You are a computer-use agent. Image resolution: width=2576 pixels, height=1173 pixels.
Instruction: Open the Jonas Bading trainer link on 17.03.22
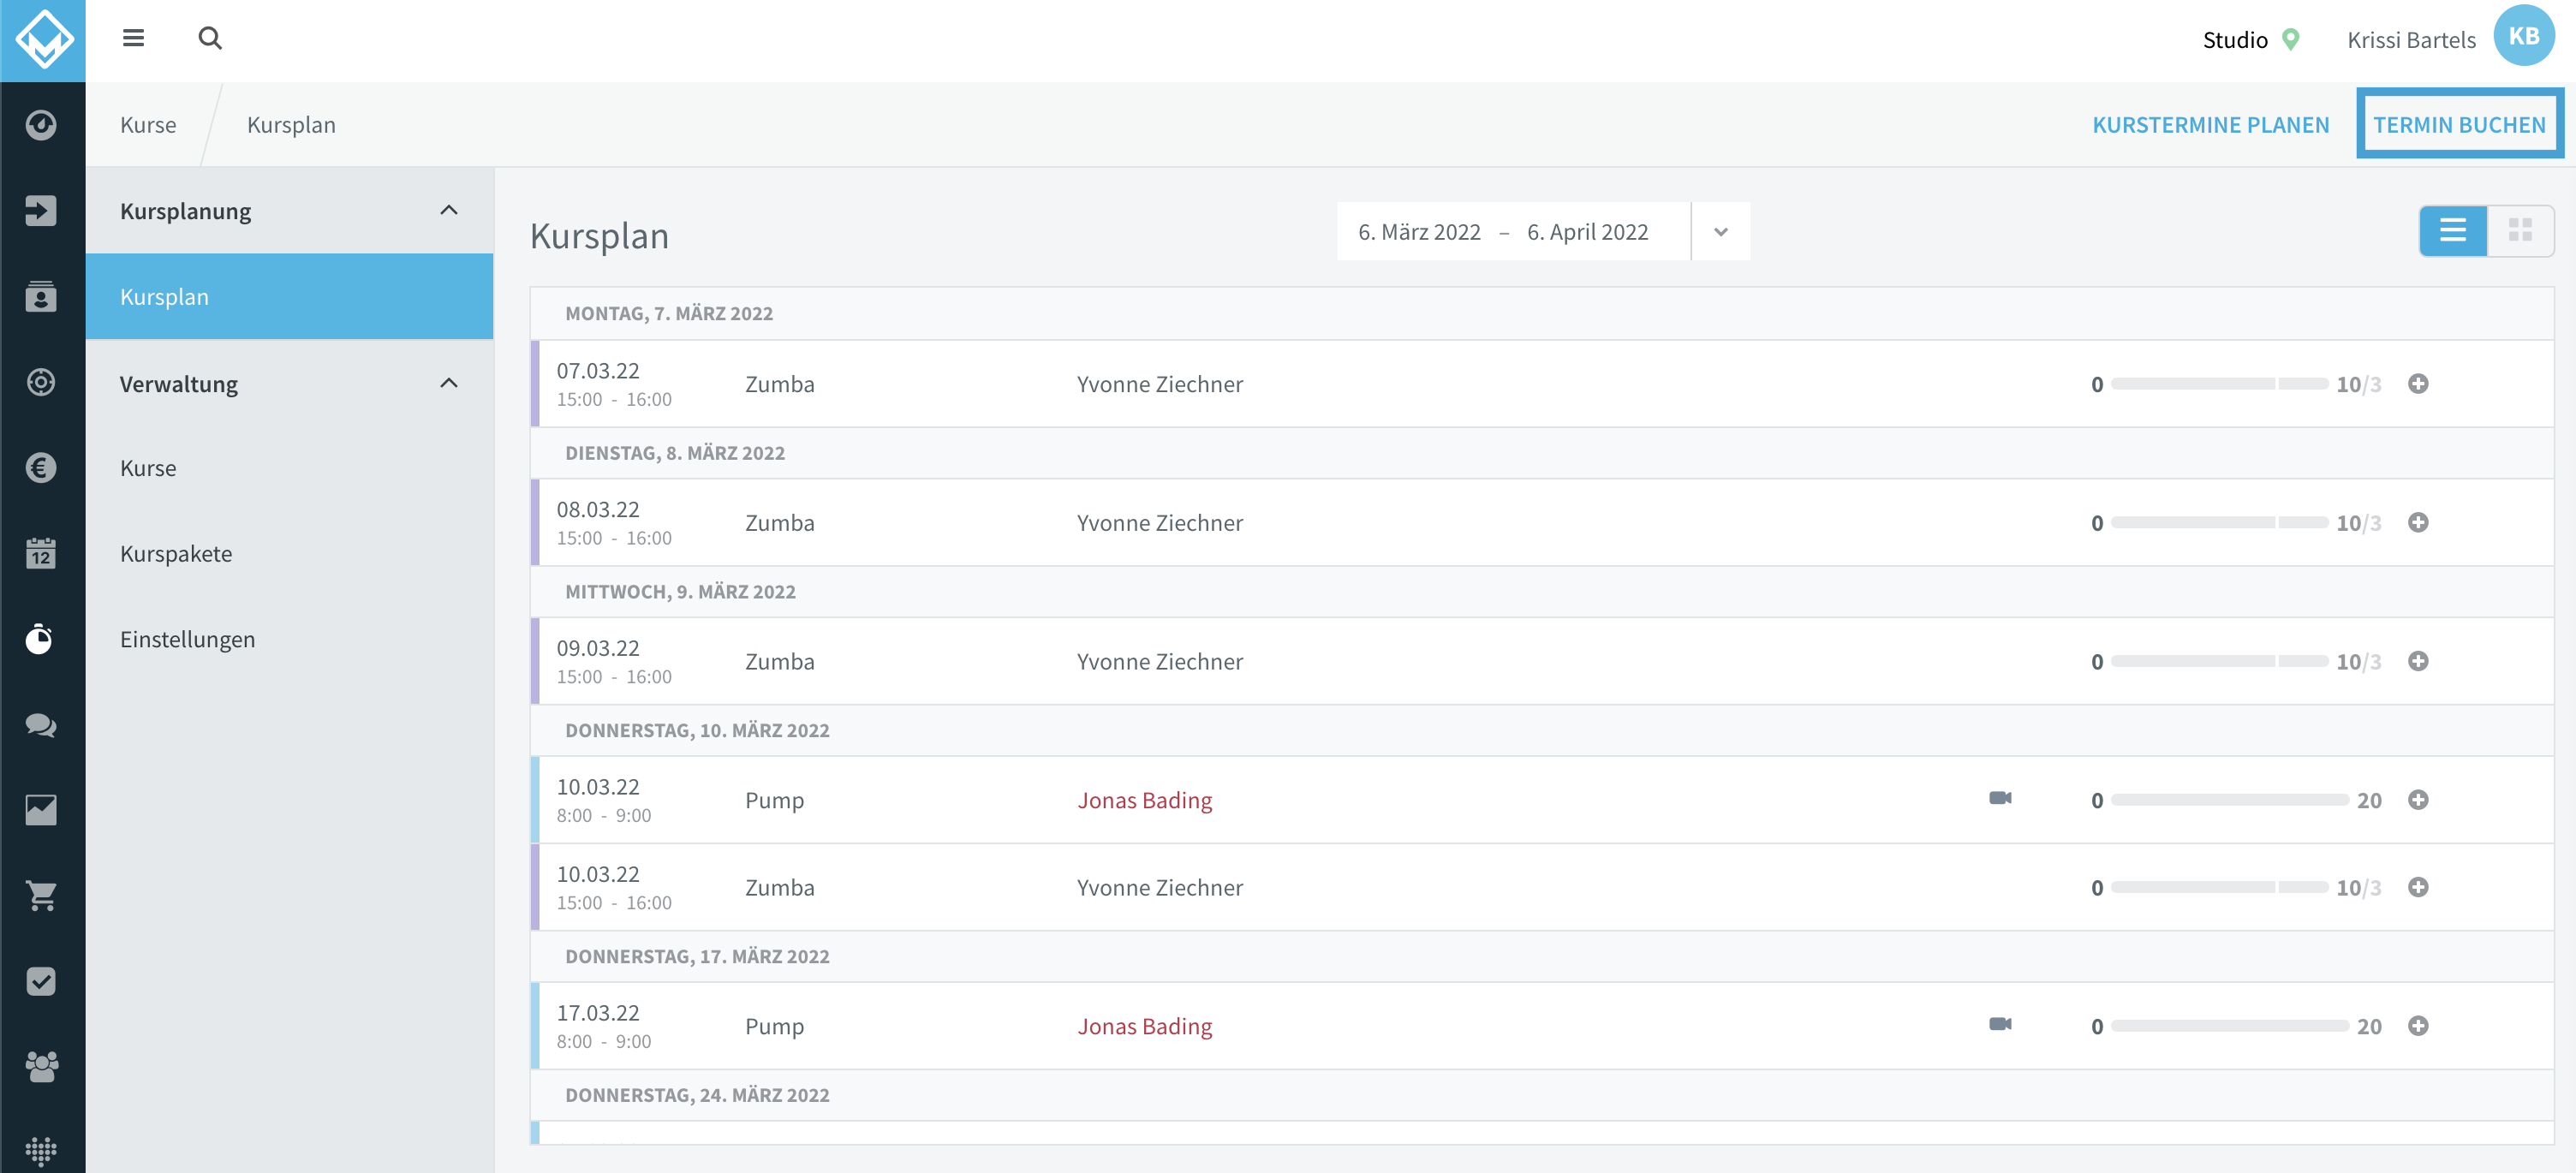pyautogui.click(x=1144, y=1026)
